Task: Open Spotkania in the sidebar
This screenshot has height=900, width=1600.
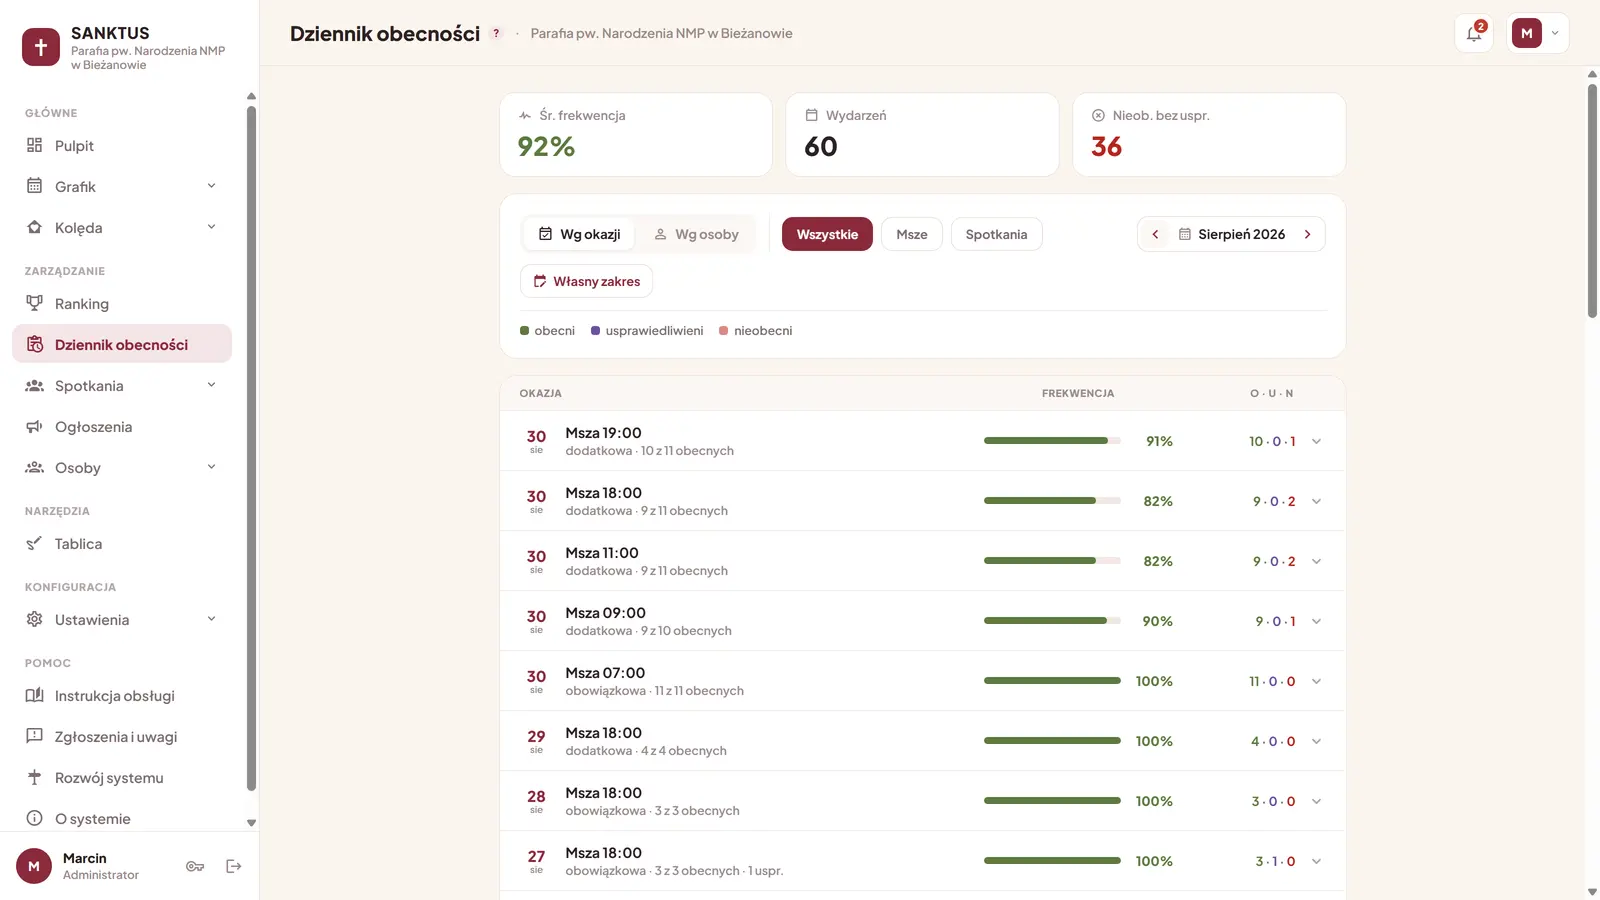Action: pos(122,385)
